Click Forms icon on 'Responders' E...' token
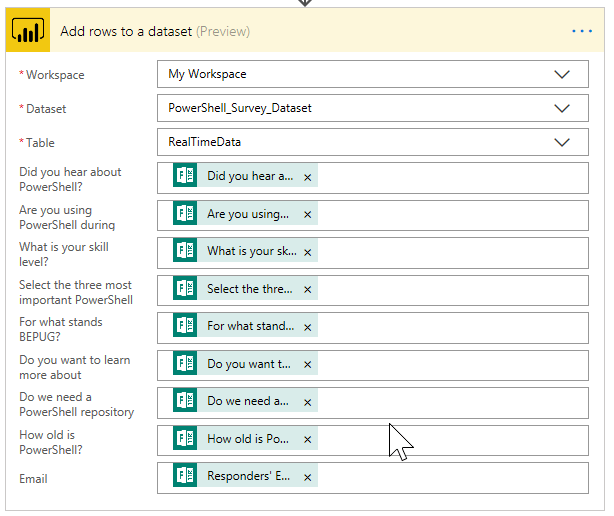The width and height of the screenshot is (614, 516). pyautogui.click(x=185, y=475)
